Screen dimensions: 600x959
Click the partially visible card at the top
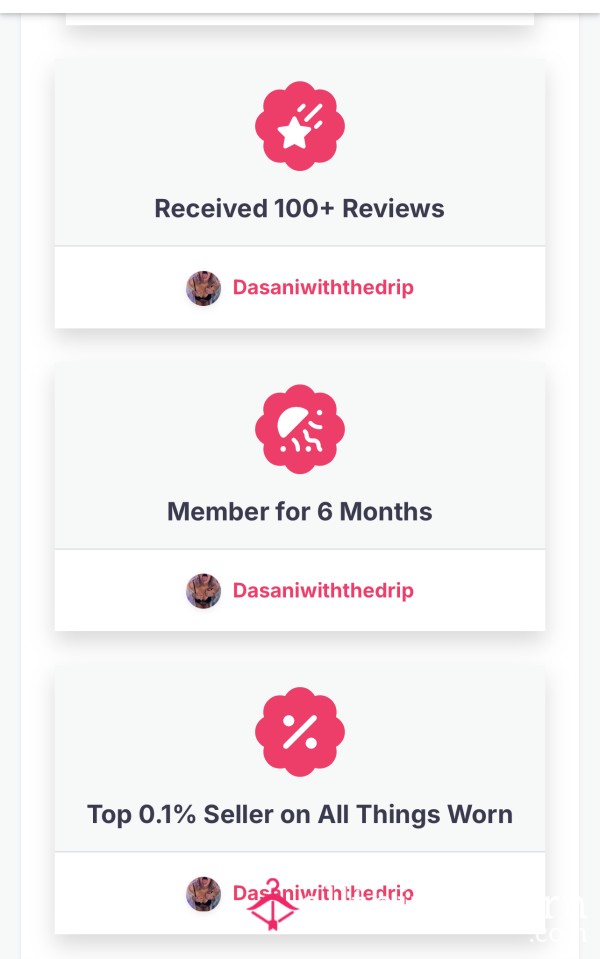click(300, 19)
